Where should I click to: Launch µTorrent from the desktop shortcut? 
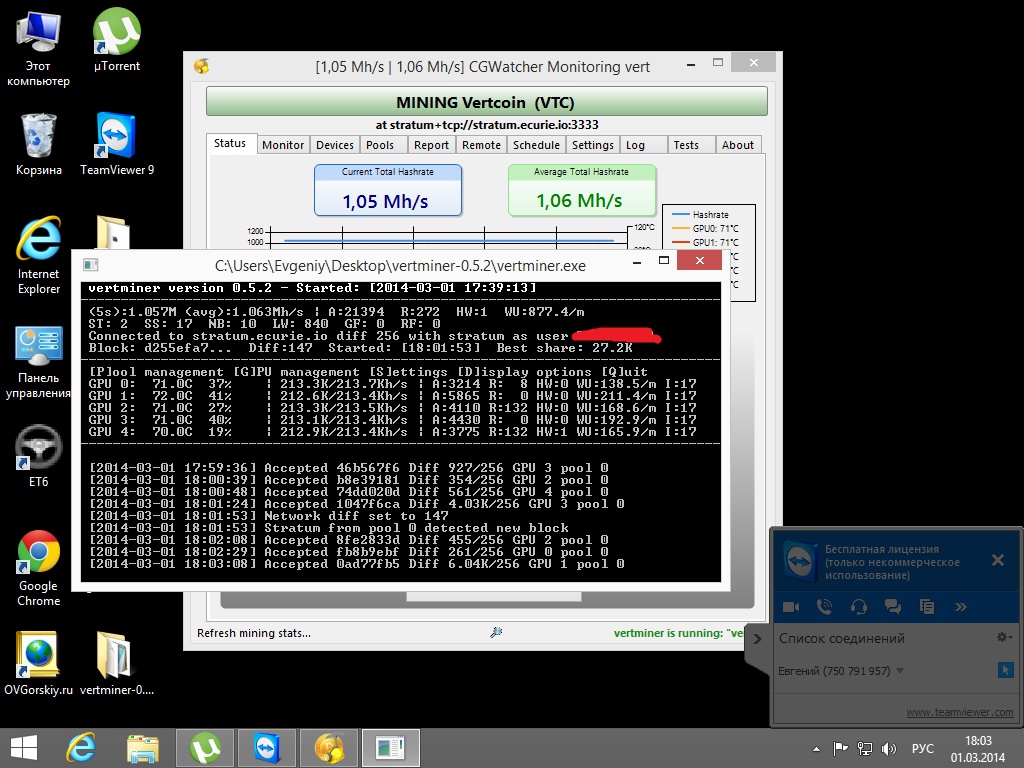point(116,40)
